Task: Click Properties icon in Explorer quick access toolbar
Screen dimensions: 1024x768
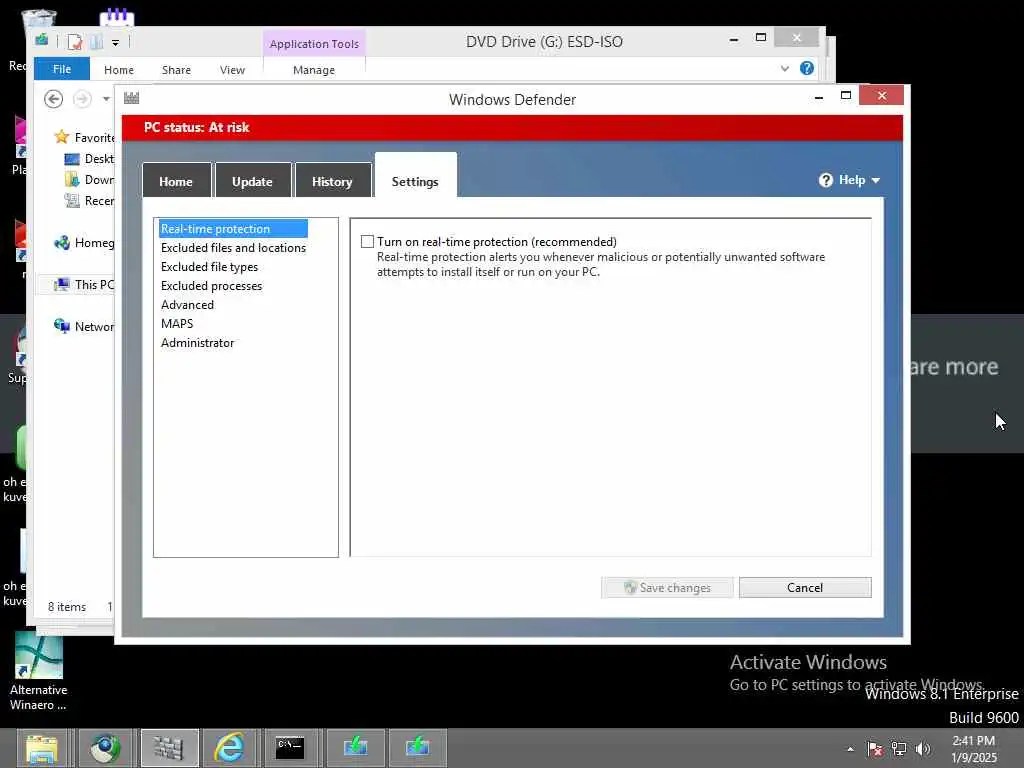Action: (x=74, y=42)
